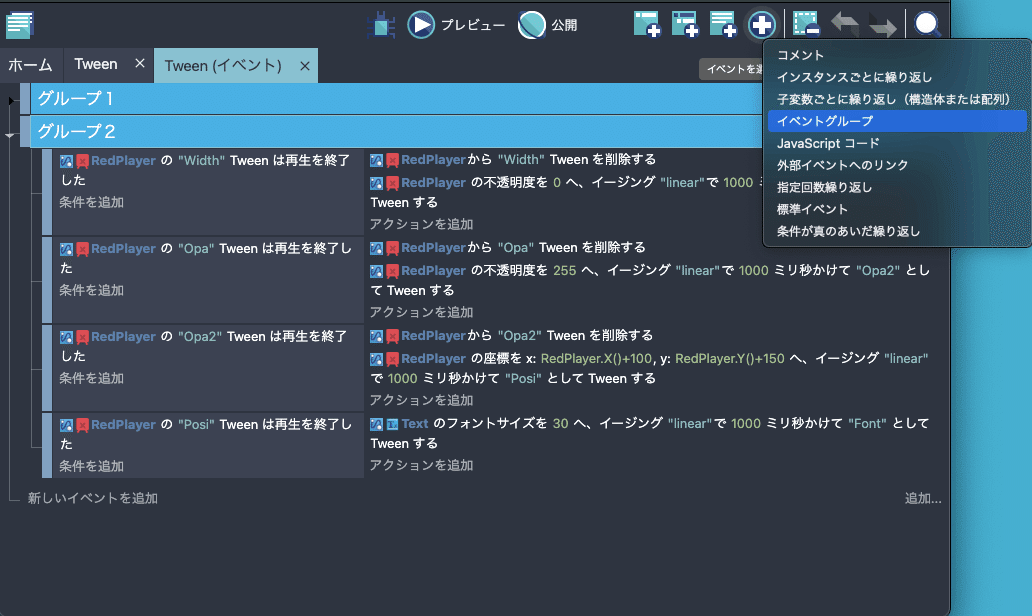Switch to the ホーム tab
1032x616 pixels.
31,64
